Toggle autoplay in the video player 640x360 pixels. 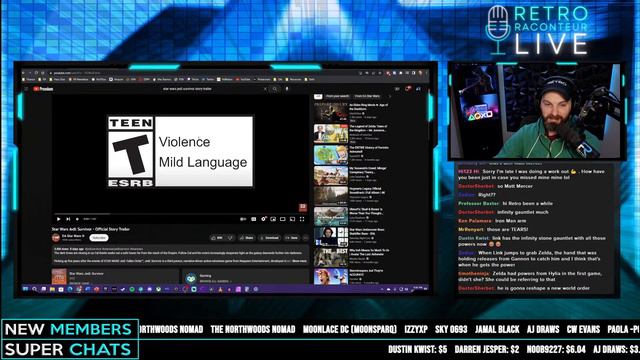243,219
